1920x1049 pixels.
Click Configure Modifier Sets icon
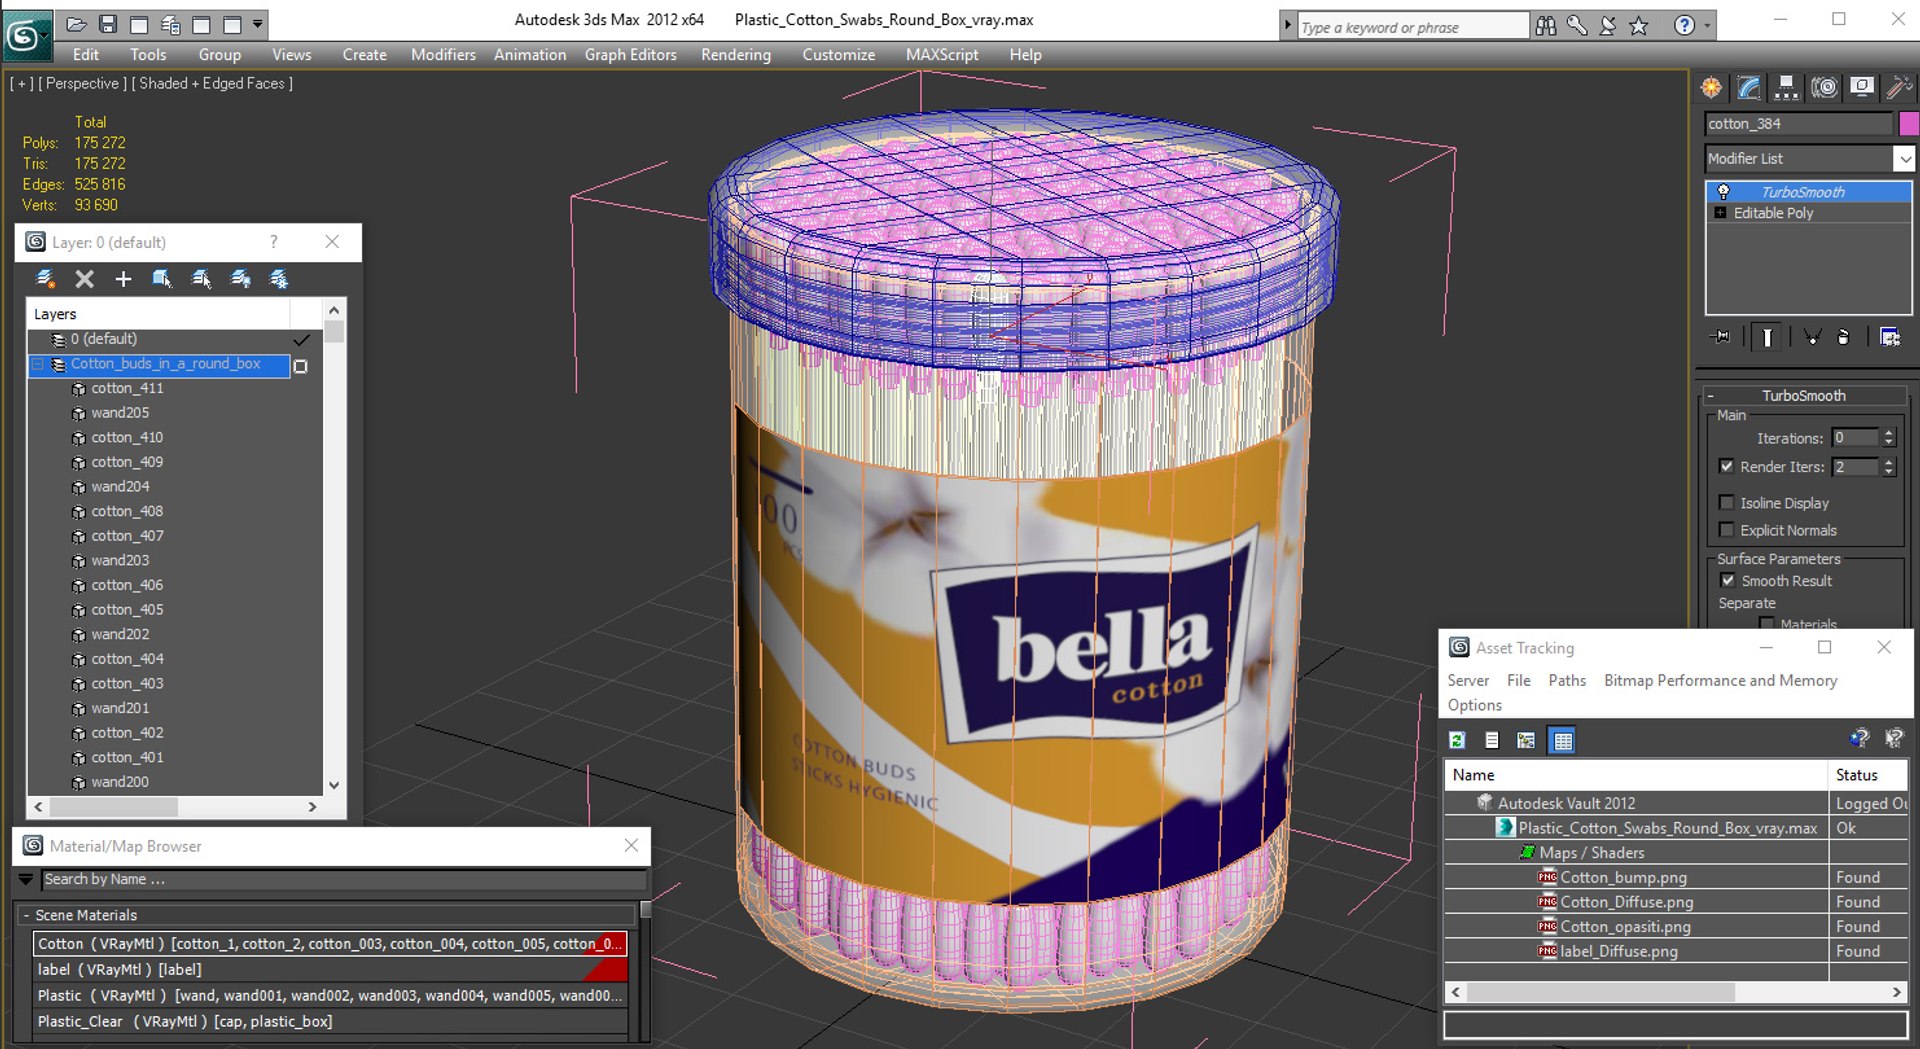coord(1890,337)
